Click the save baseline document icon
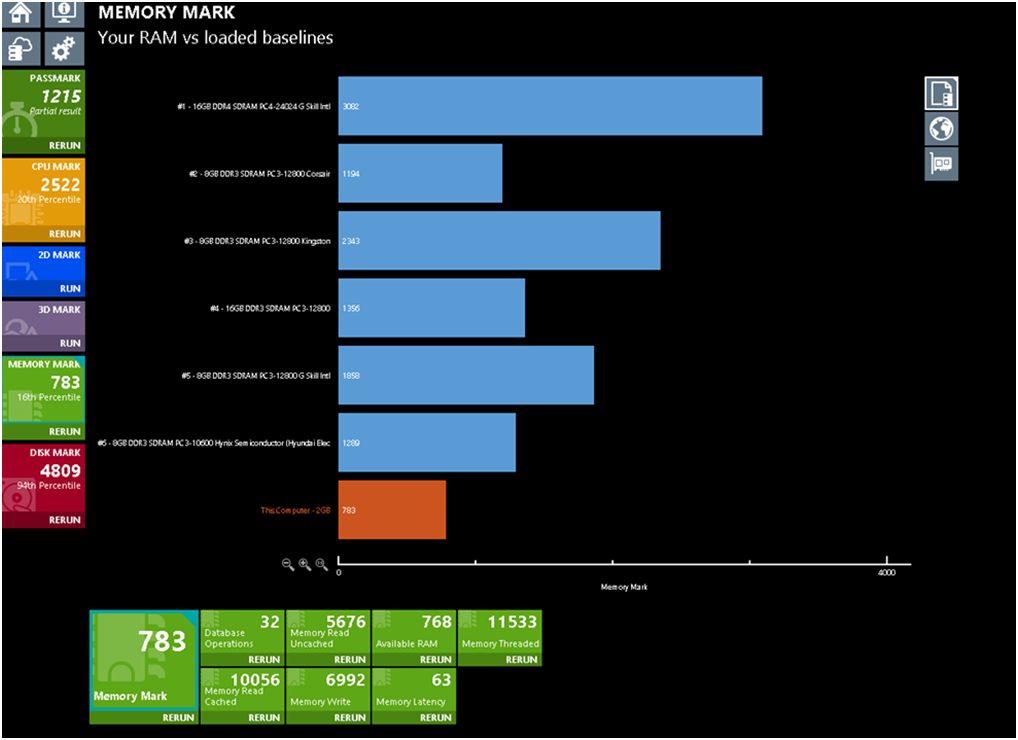1018x740 pixels. pyautogui.click(x=941, y=93)
